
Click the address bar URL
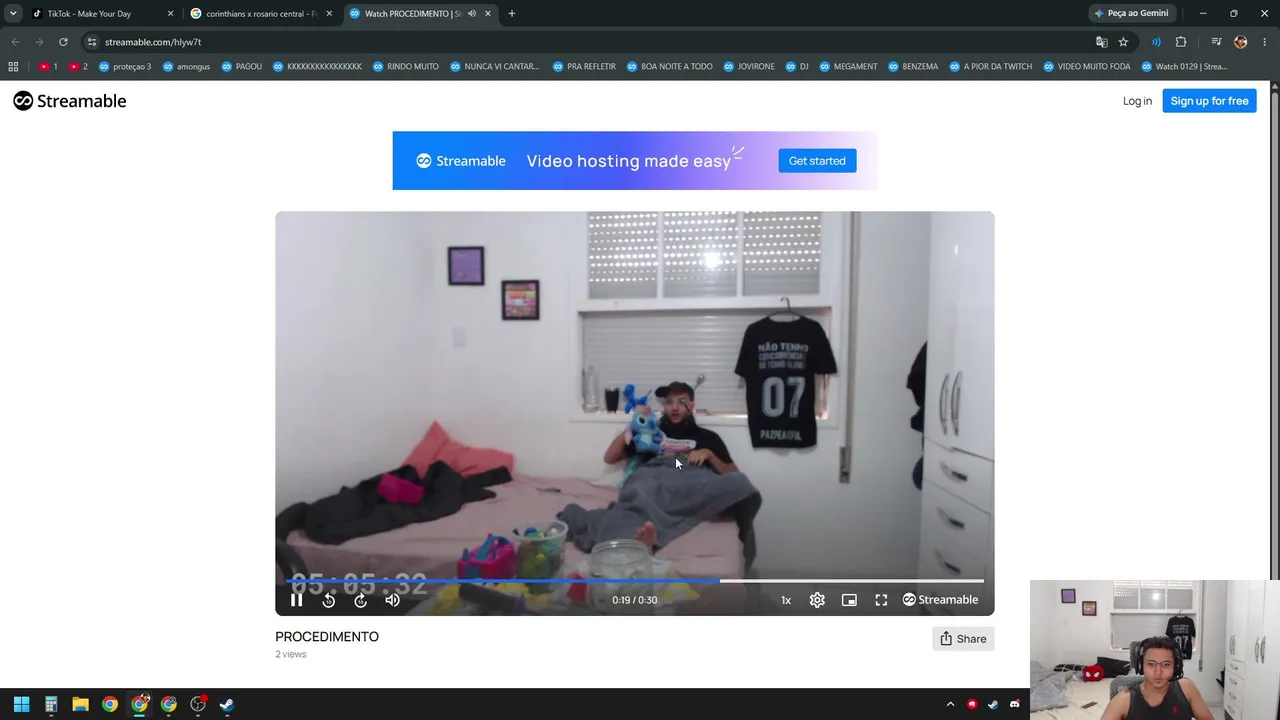coord(153,42)
